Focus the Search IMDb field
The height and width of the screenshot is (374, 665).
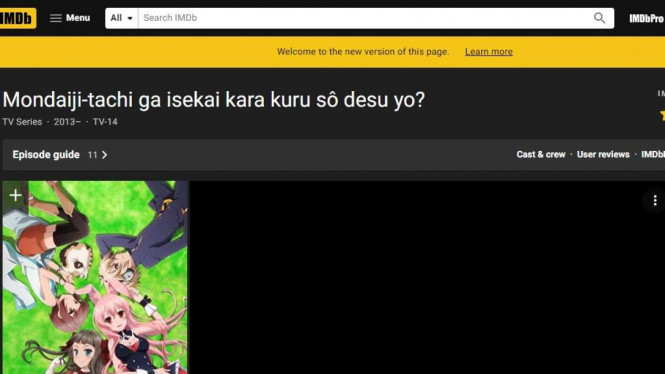[x=365, y=18]
